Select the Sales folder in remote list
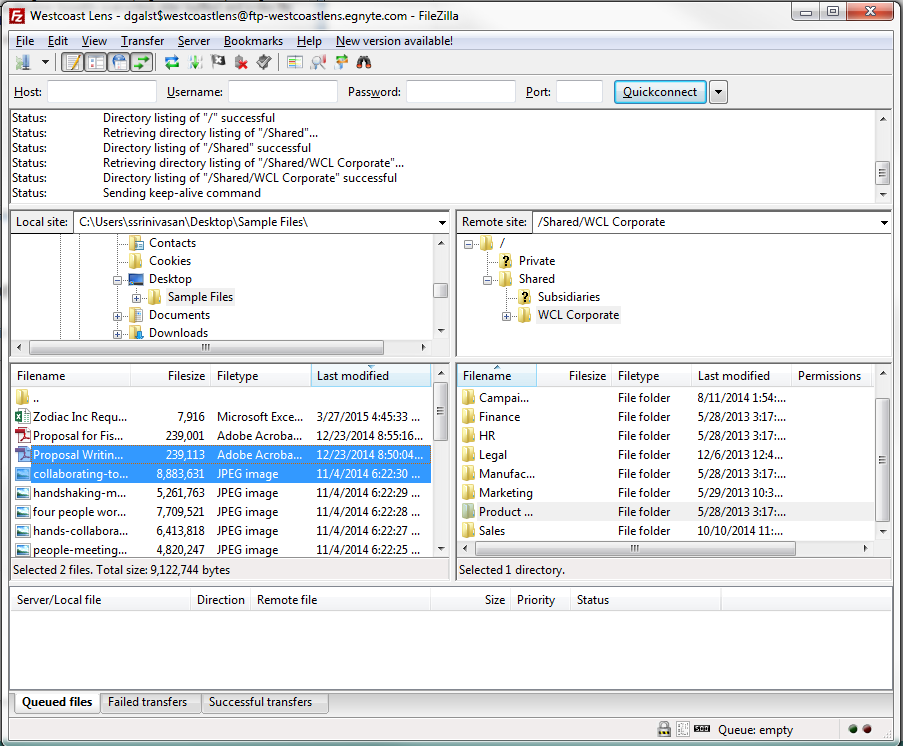Viewport: 903px width, 746px height. tap(667, 531)
